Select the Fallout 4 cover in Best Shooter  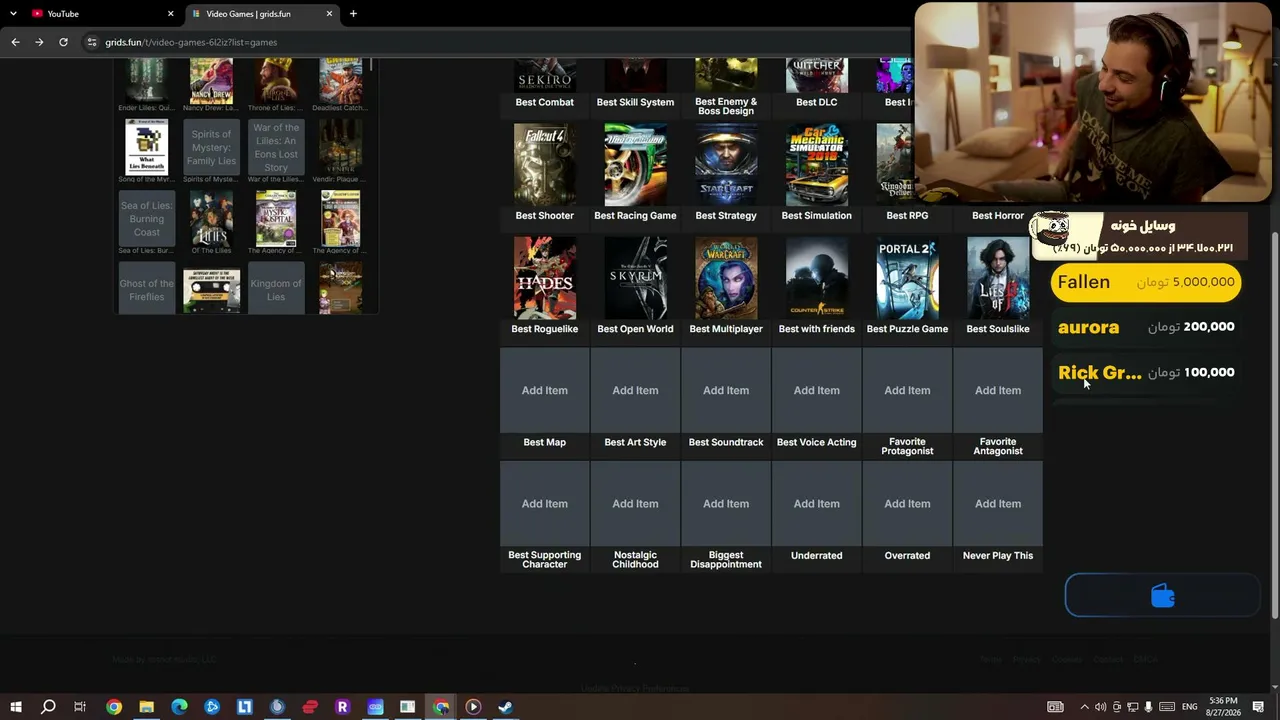544,165
